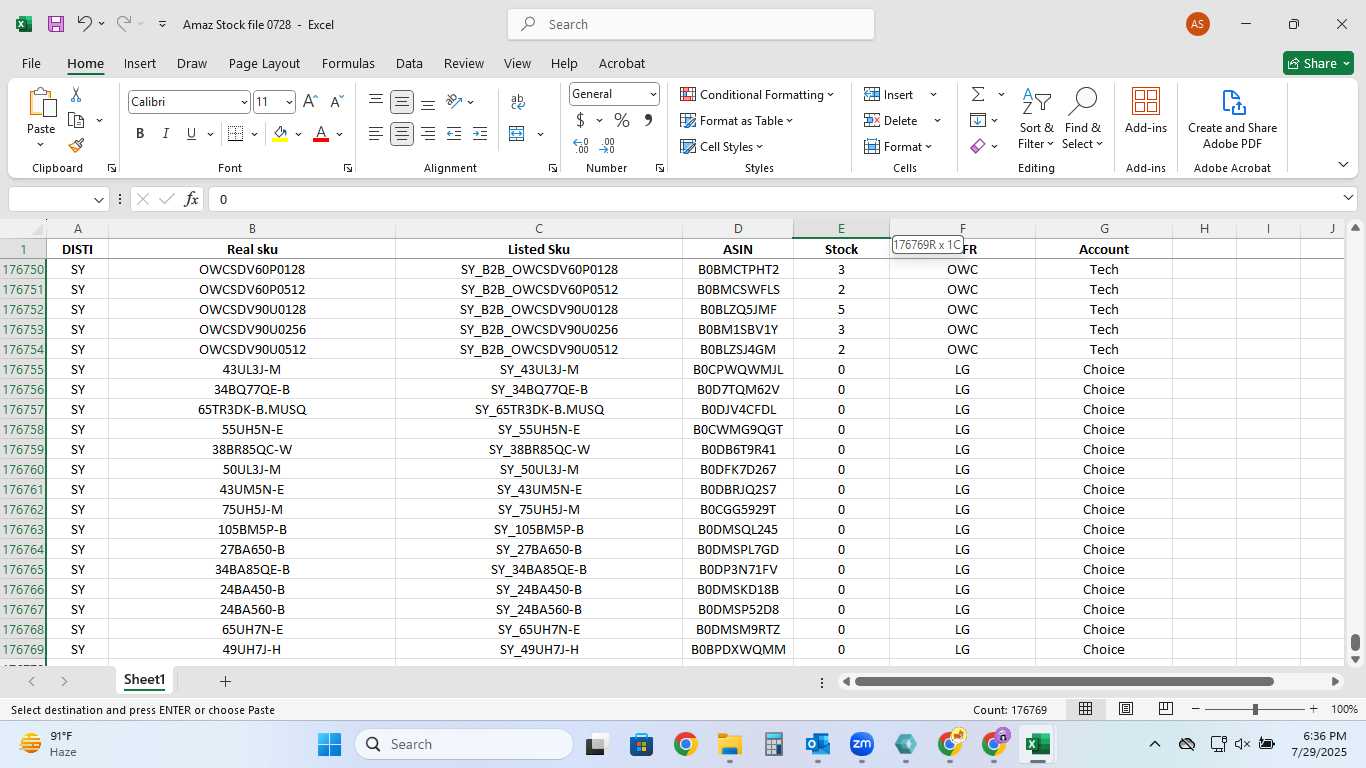Toggle Underline formatting
Screen dimensions: 1366x768
pyautogui.click(x=191, y=134)
